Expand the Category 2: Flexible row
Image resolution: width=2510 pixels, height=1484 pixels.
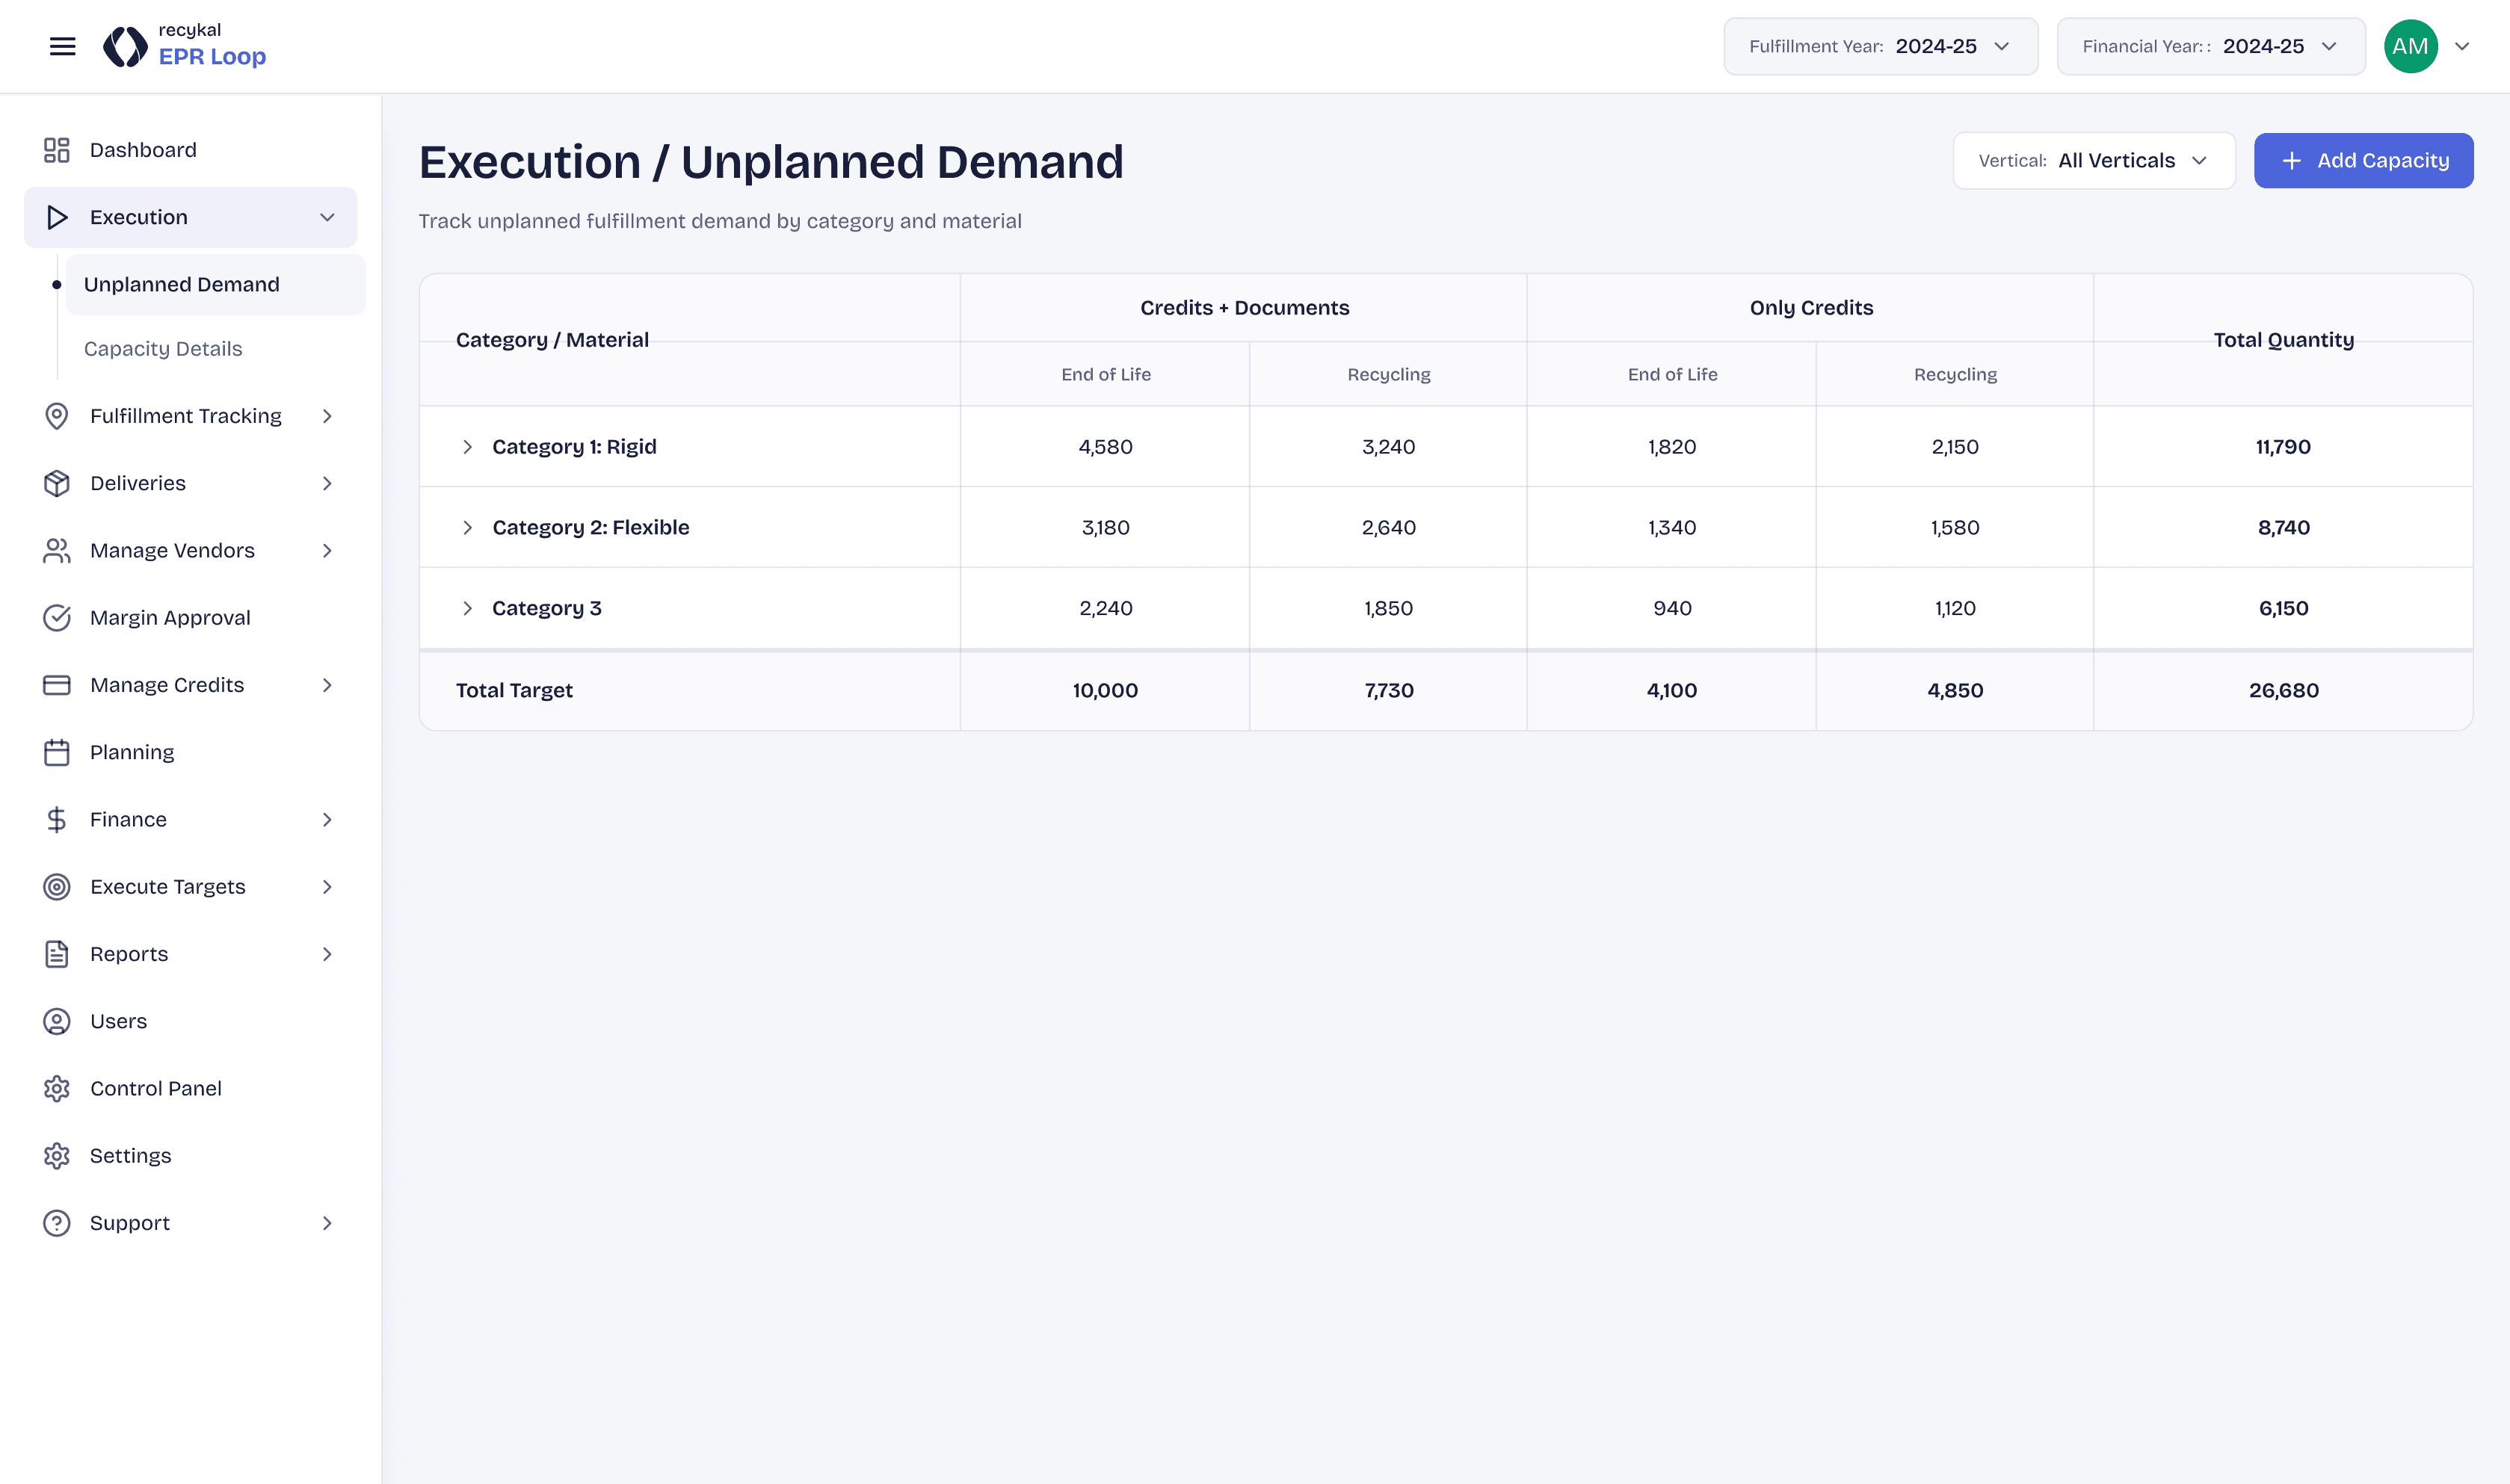(467, 527)
